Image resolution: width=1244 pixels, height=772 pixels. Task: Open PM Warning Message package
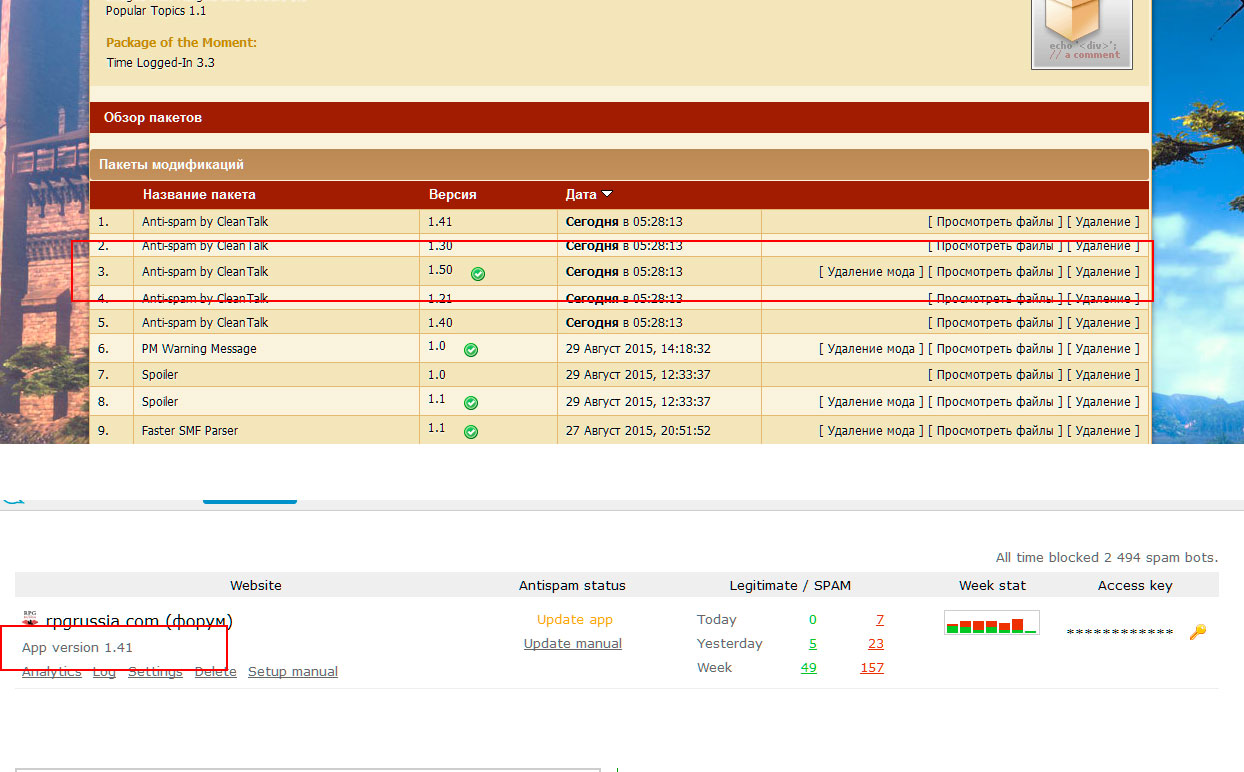[x=199, y=348]
